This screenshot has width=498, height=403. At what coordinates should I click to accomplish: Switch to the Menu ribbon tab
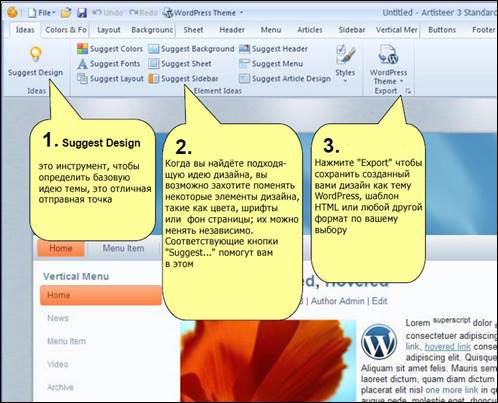[x=271, y=30]
